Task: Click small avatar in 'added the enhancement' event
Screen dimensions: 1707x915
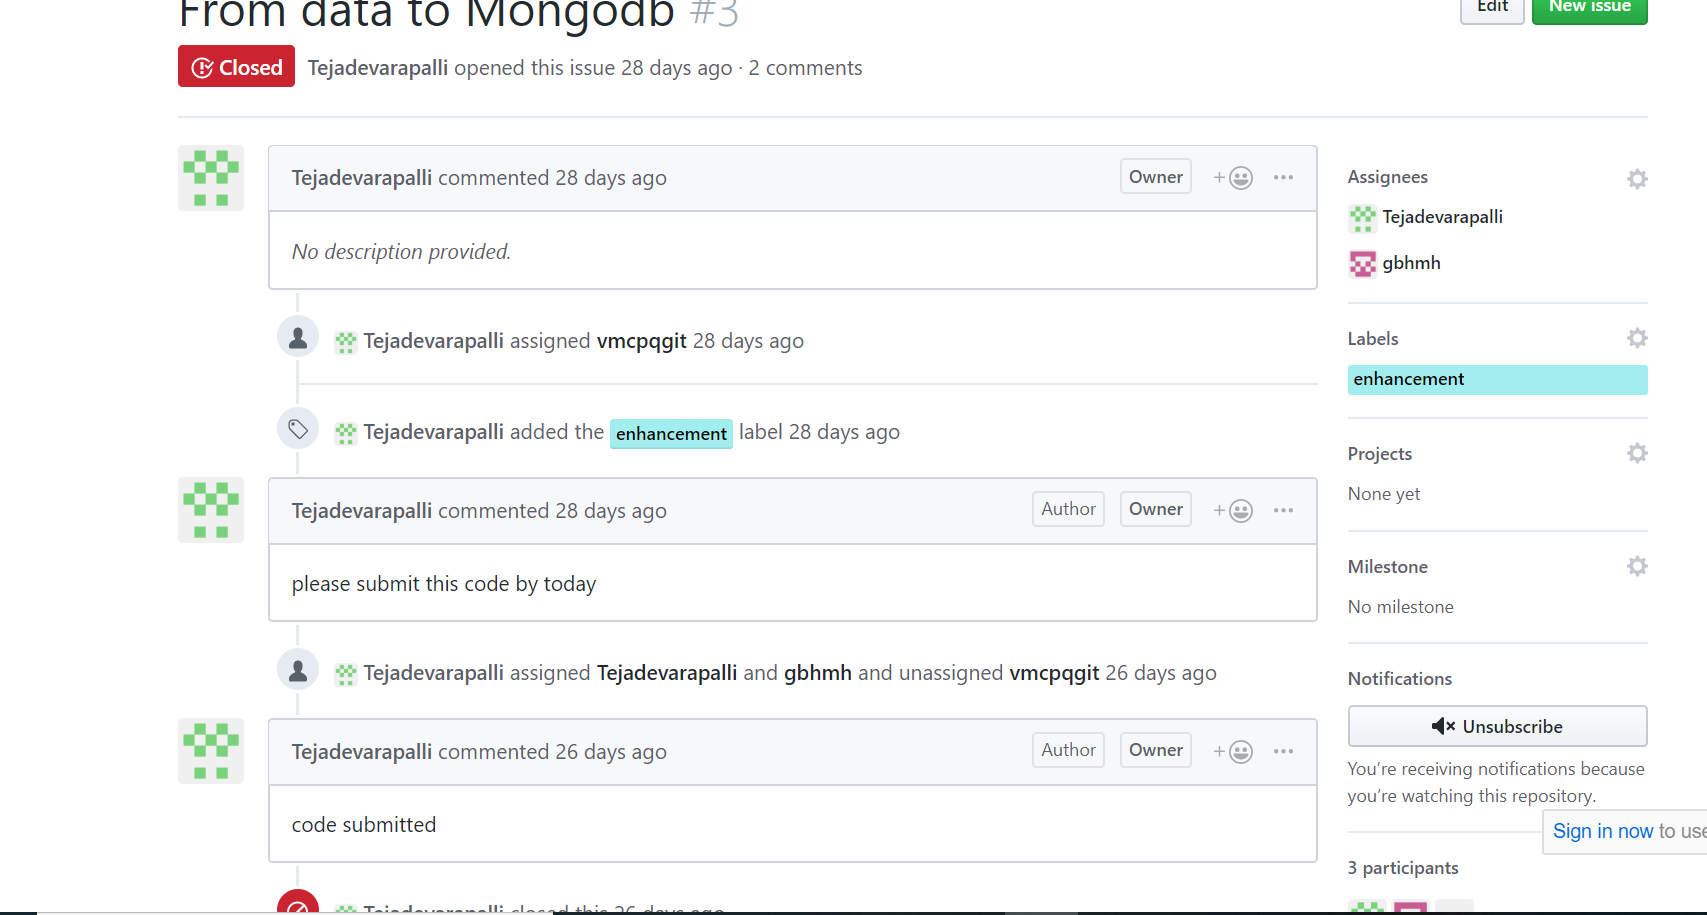Action: pos(346,433)
